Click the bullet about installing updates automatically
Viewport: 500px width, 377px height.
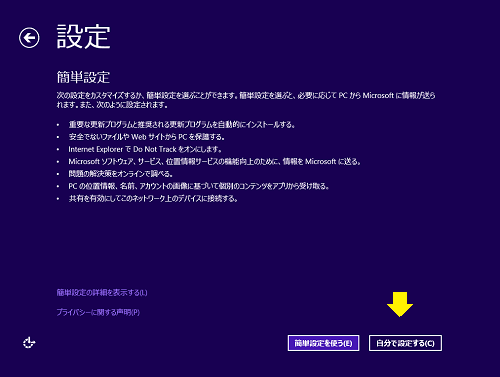point(182,125)
